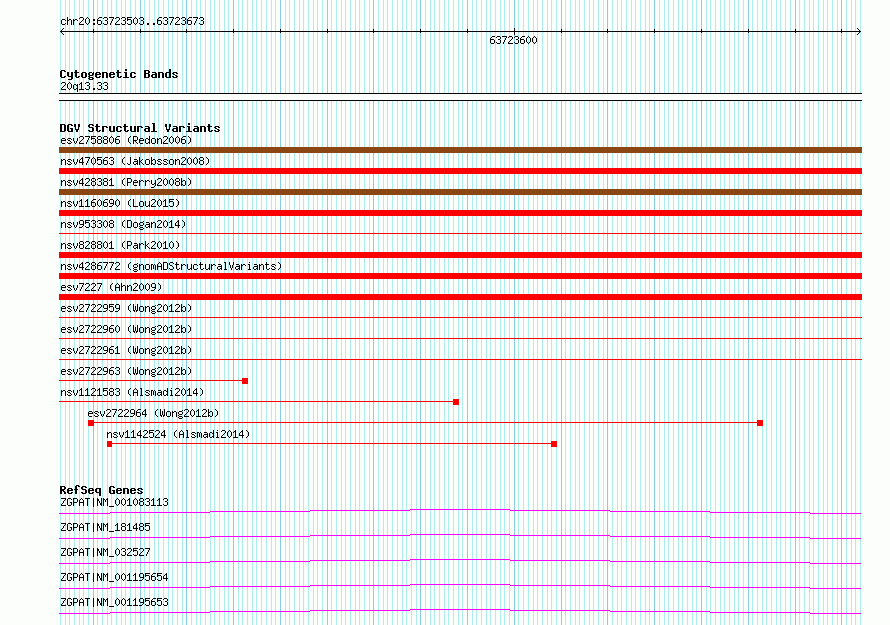The width and height of the screenshot is (890, 625).
Task: Open transcript ZGPAT|NM_032527 label
Action: point(105,552)
